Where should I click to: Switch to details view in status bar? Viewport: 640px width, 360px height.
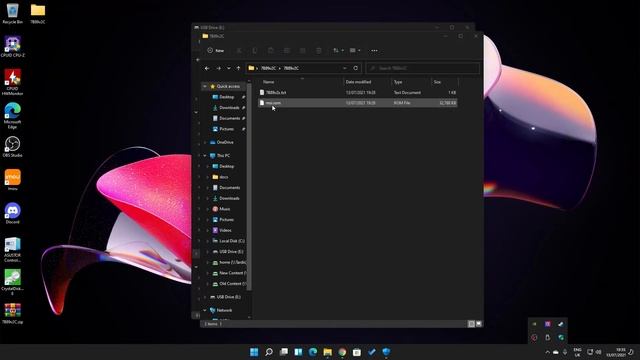coord(471,324)
